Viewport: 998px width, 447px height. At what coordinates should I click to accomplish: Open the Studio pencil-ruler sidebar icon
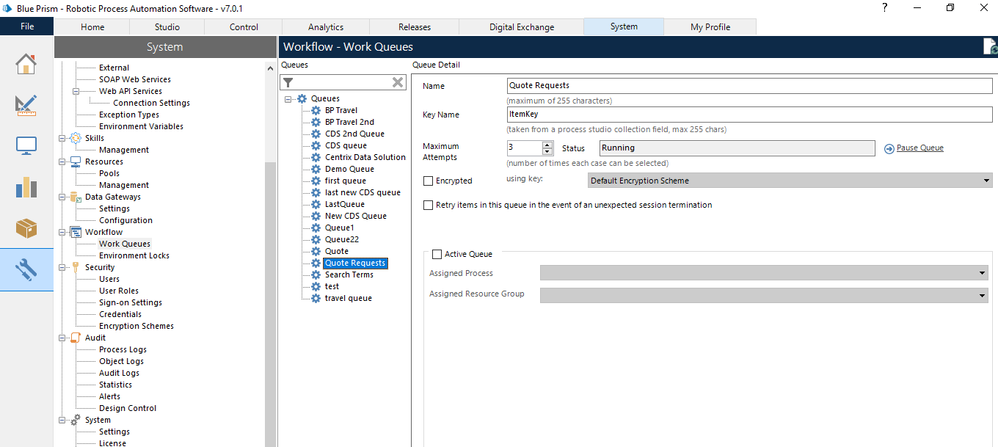pos(26,105)
